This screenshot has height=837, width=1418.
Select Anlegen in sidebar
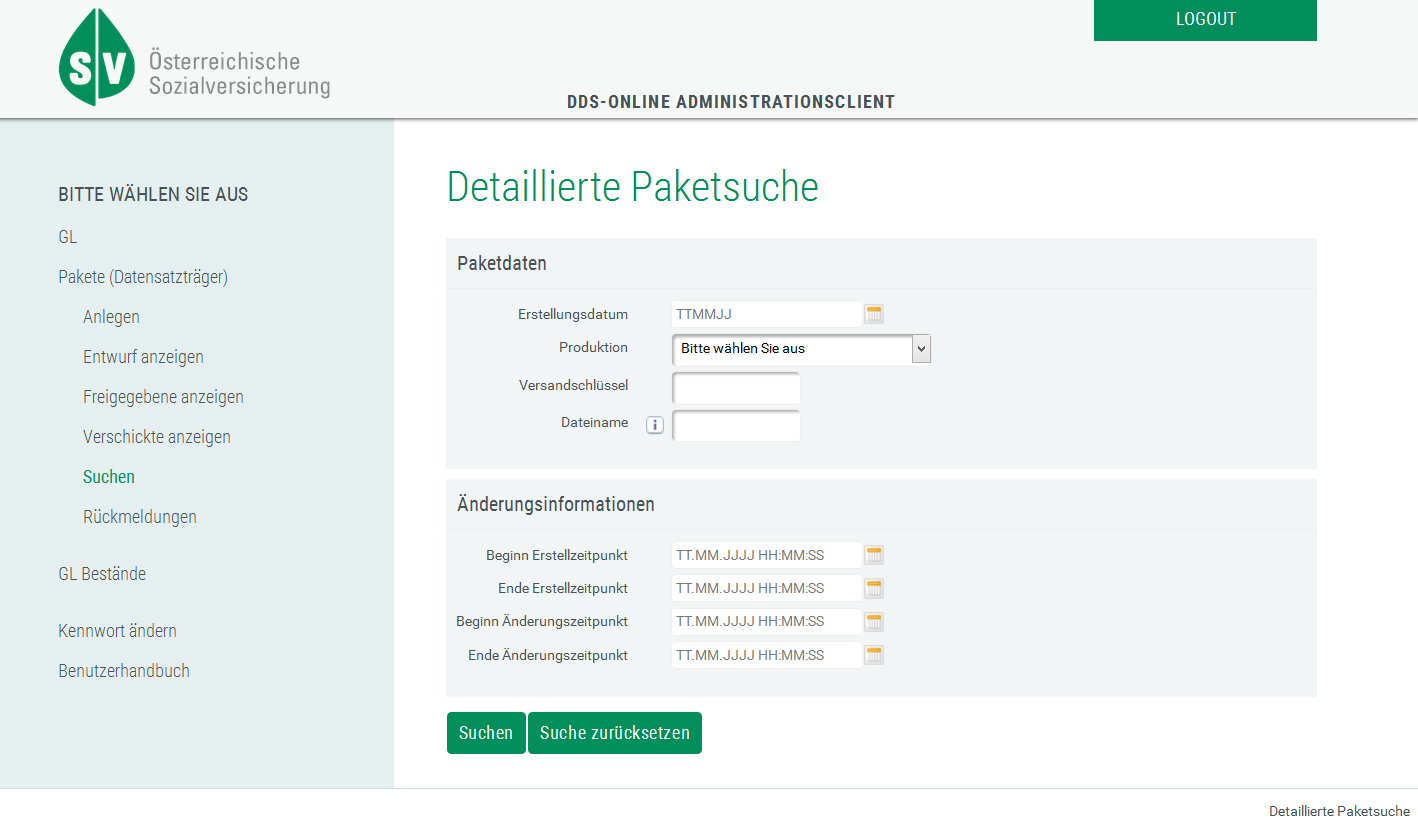tap(111, 317)
